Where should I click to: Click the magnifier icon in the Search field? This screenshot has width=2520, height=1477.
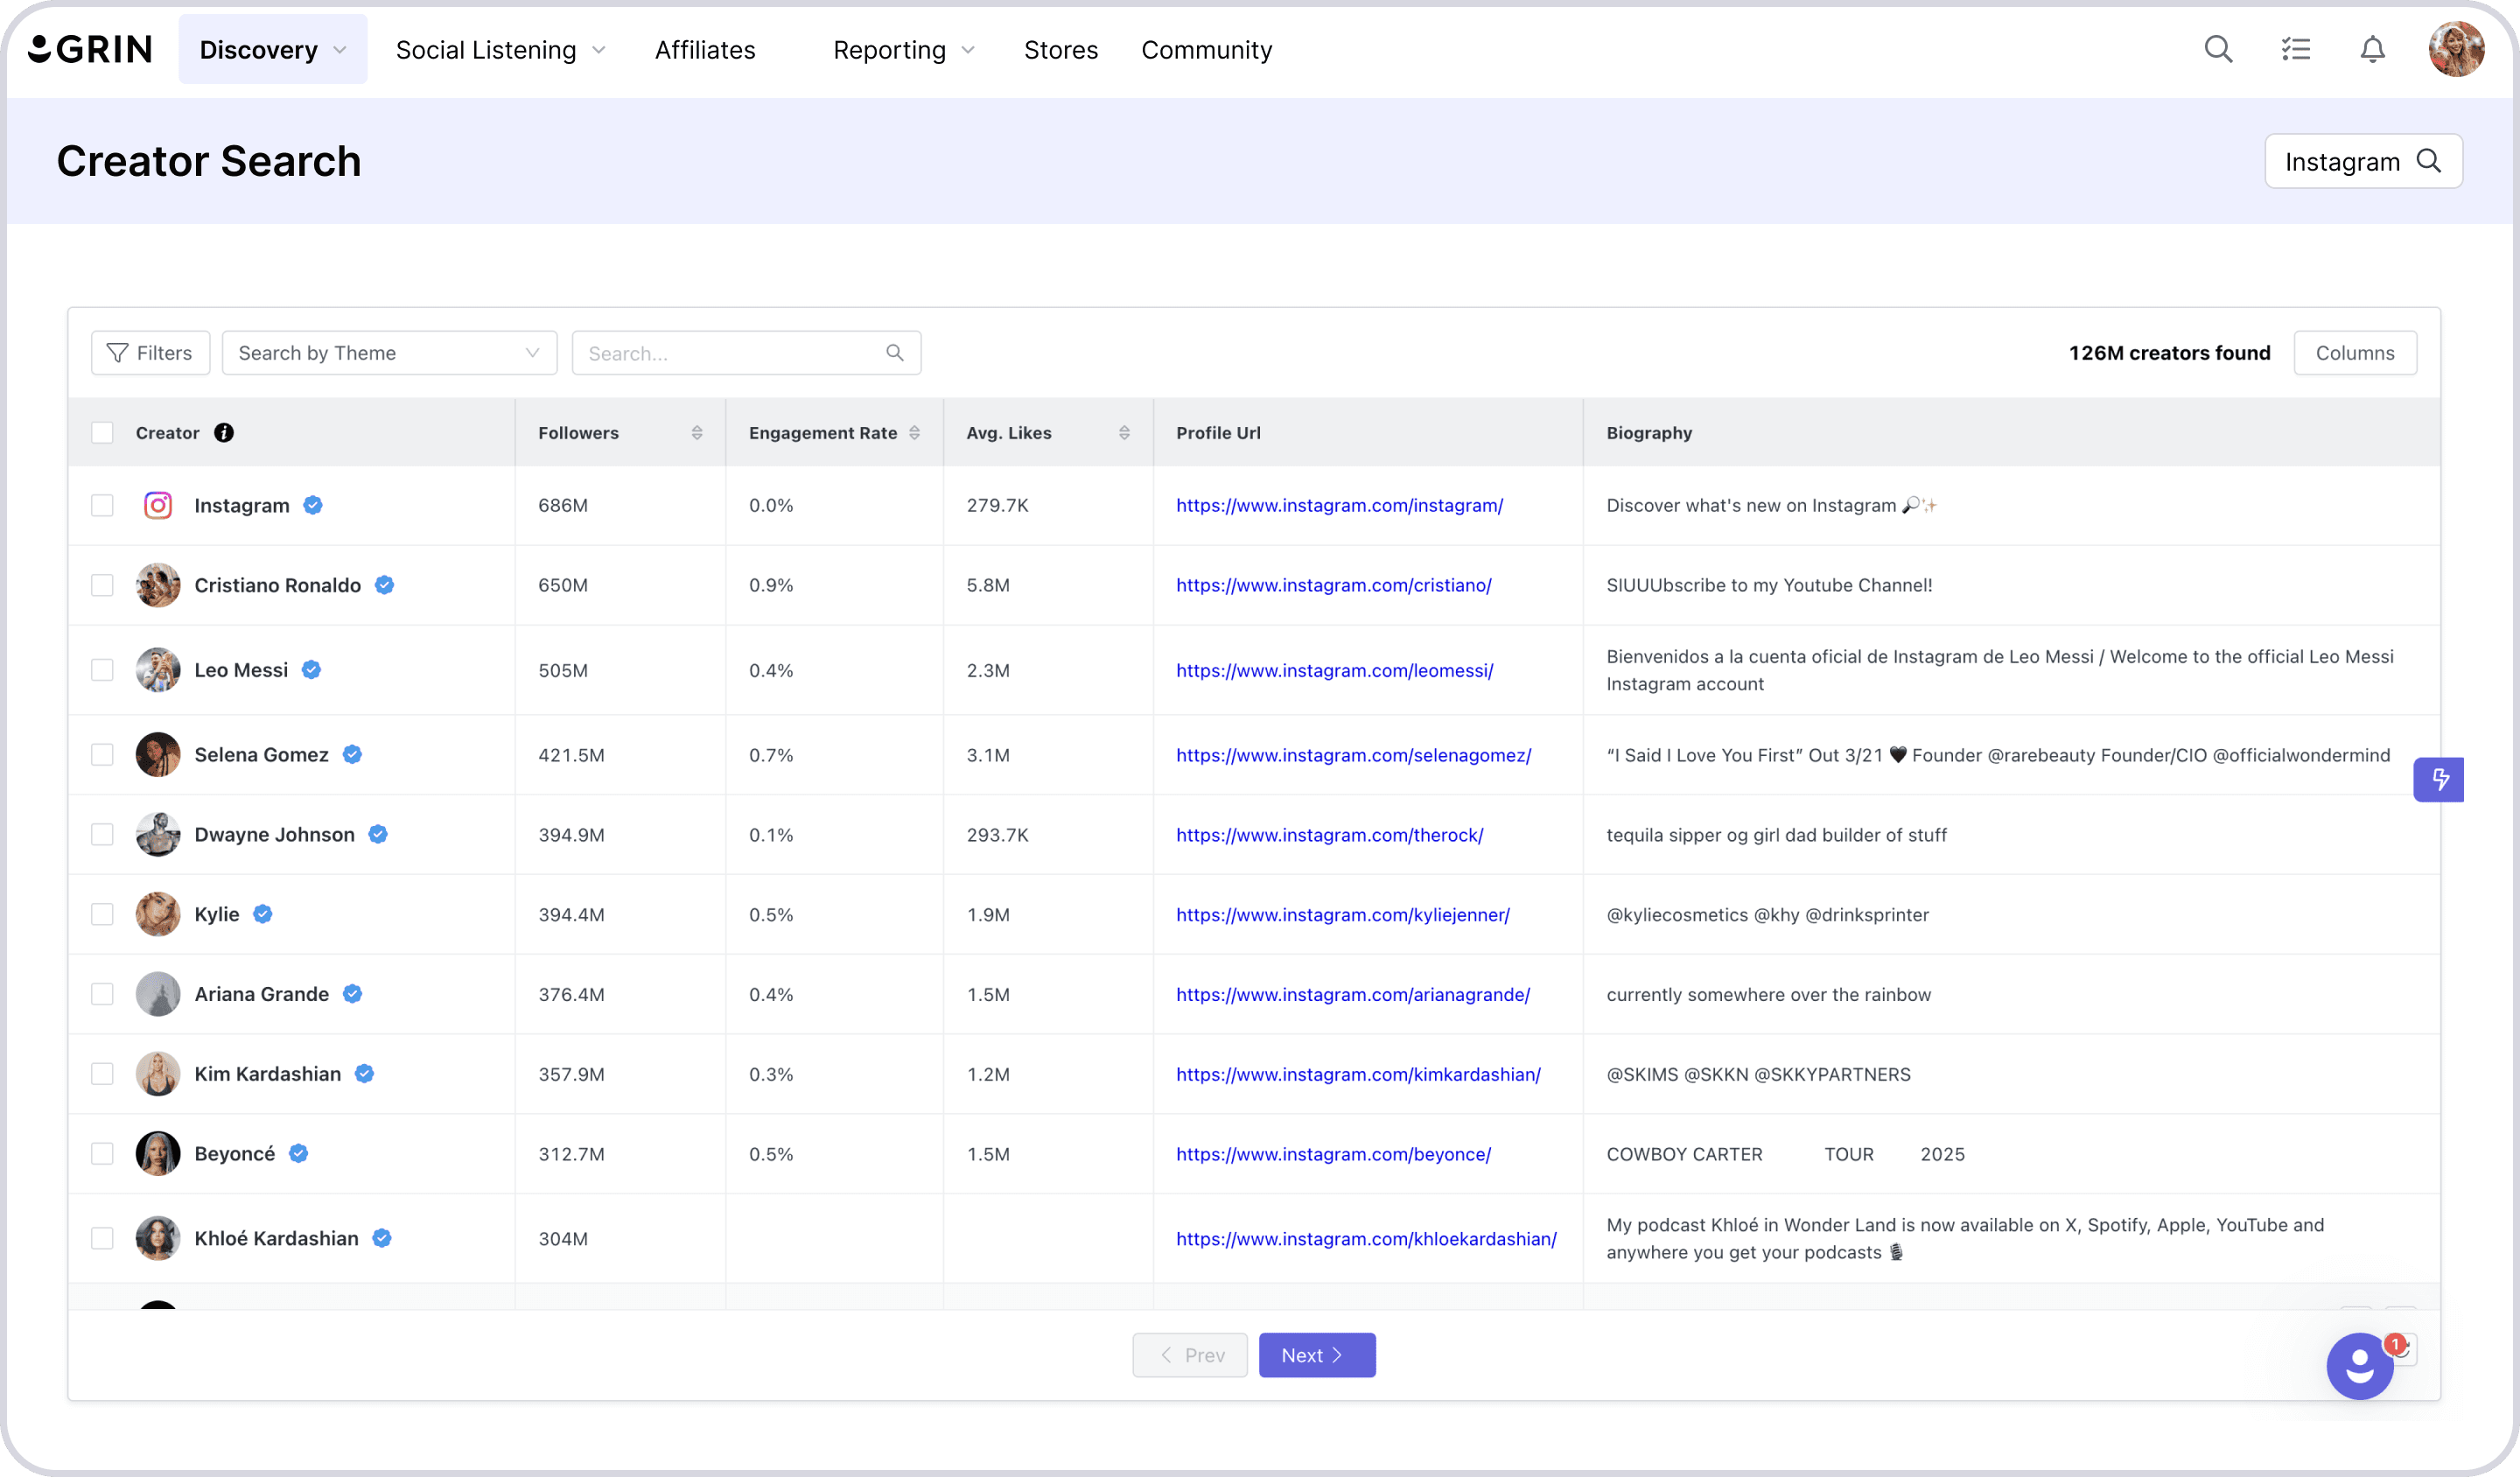[x=895, y=353]
